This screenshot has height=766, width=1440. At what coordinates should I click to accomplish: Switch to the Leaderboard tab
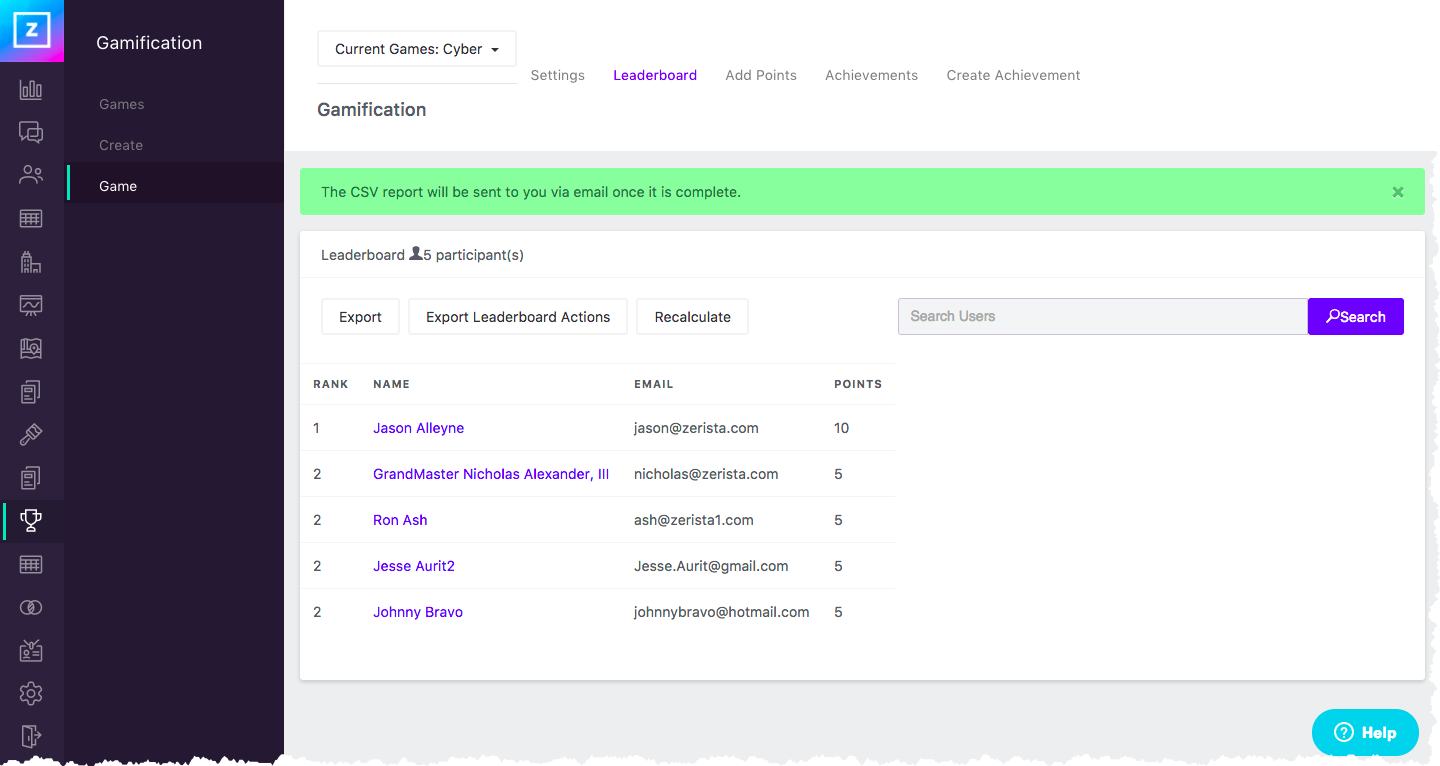coord(655,75)
